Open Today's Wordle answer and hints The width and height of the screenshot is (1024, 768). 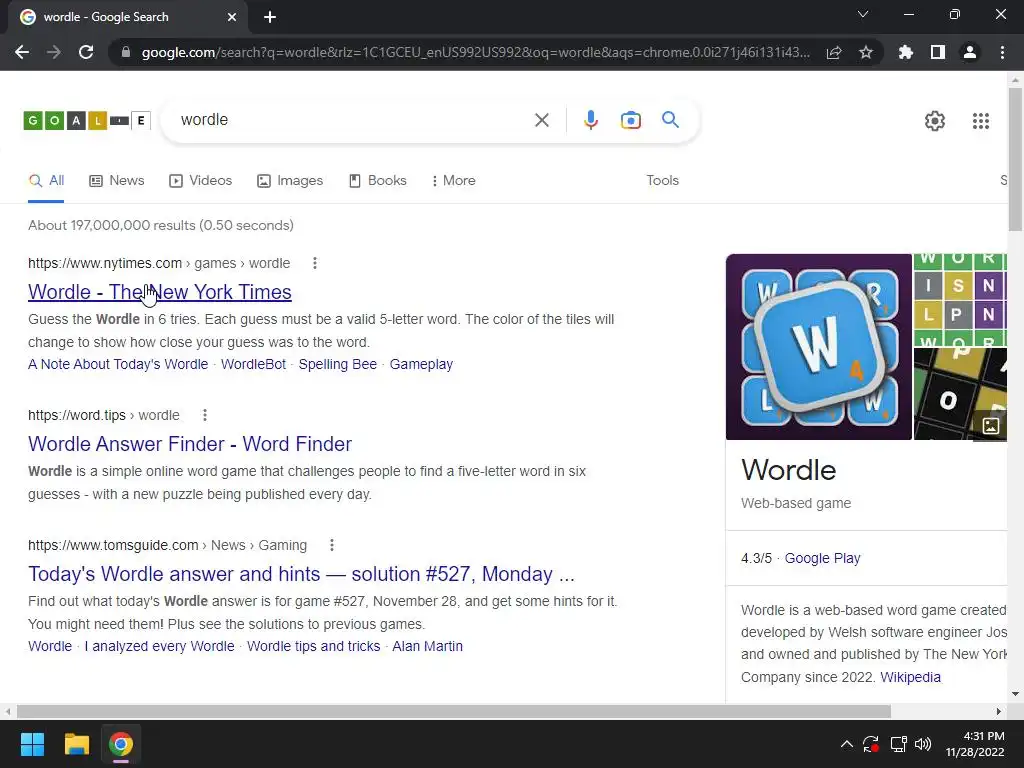[301, 574]
